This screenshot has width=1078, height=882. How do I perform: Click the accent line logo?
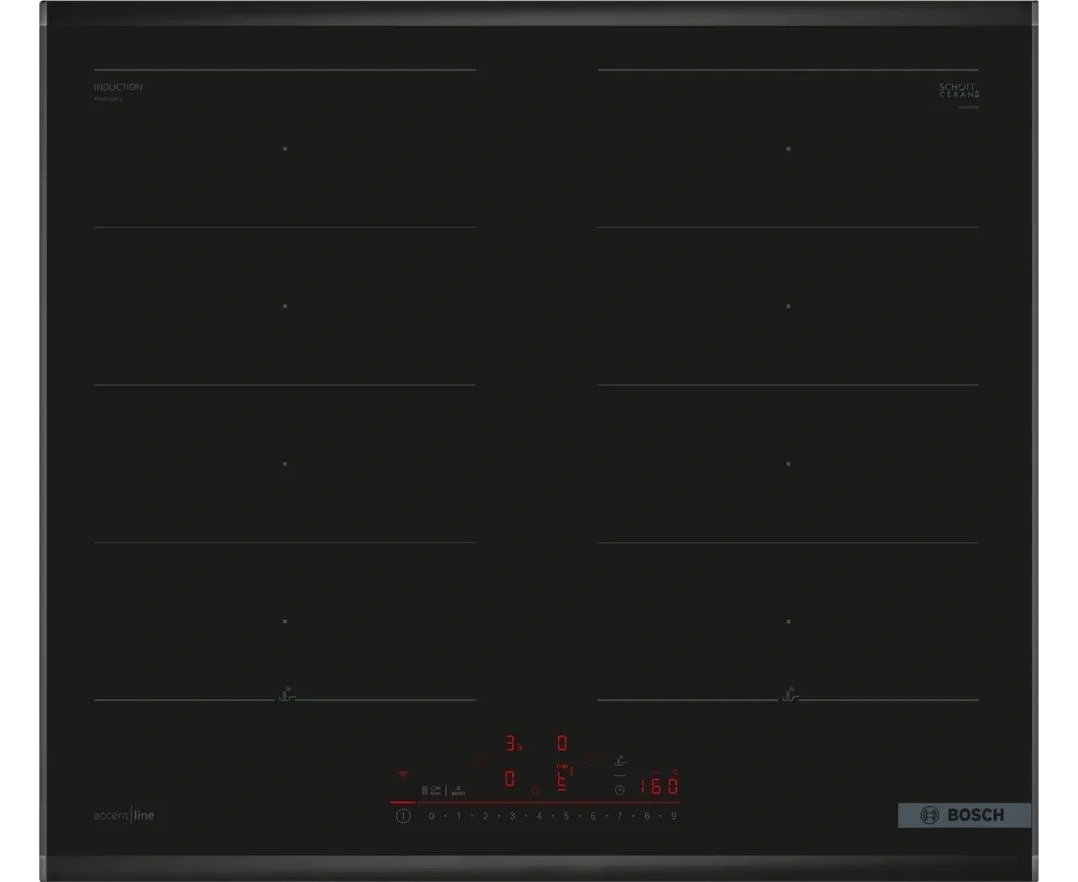pyautogui.click(x=124, y=816)
